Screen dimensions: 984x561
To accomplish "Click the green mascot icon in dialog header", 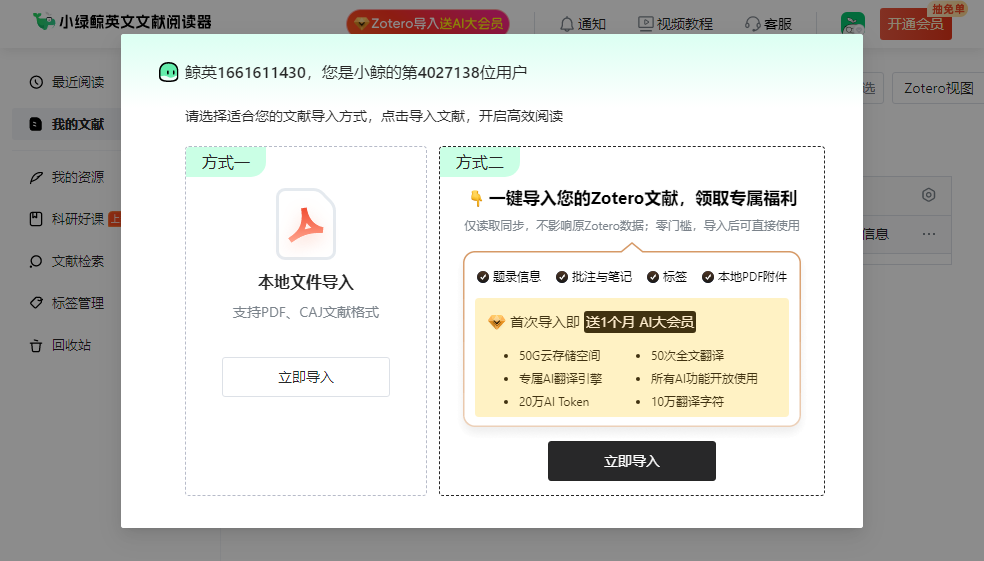I will coord(168,72).
